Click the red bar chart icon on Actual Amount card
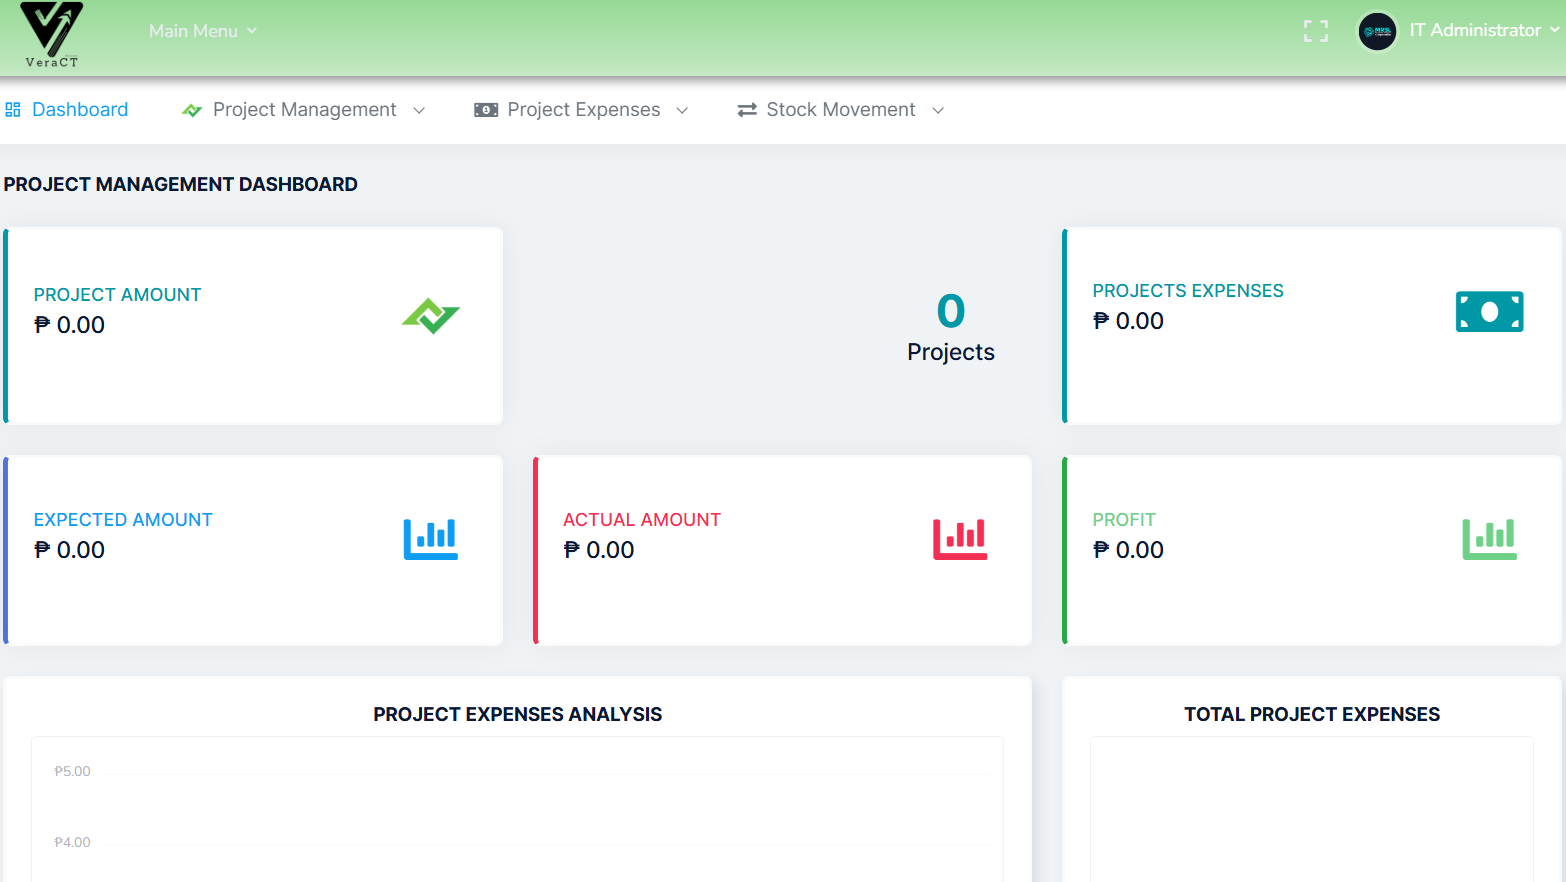 [960, 539]
